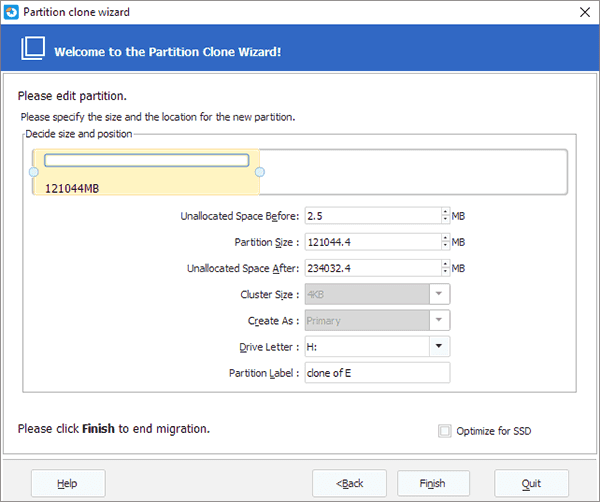600x502 pixels.
Task: Decrease Unallocated Space Before with down arrow
Action: (445, 220)
